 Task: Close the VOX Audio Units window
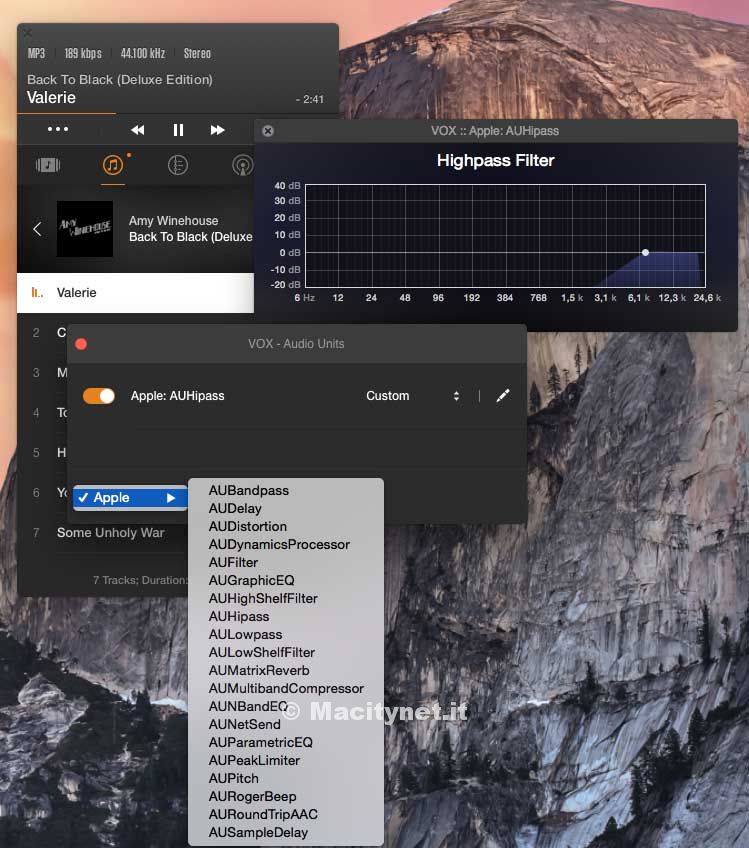click(x=81, y=344)
